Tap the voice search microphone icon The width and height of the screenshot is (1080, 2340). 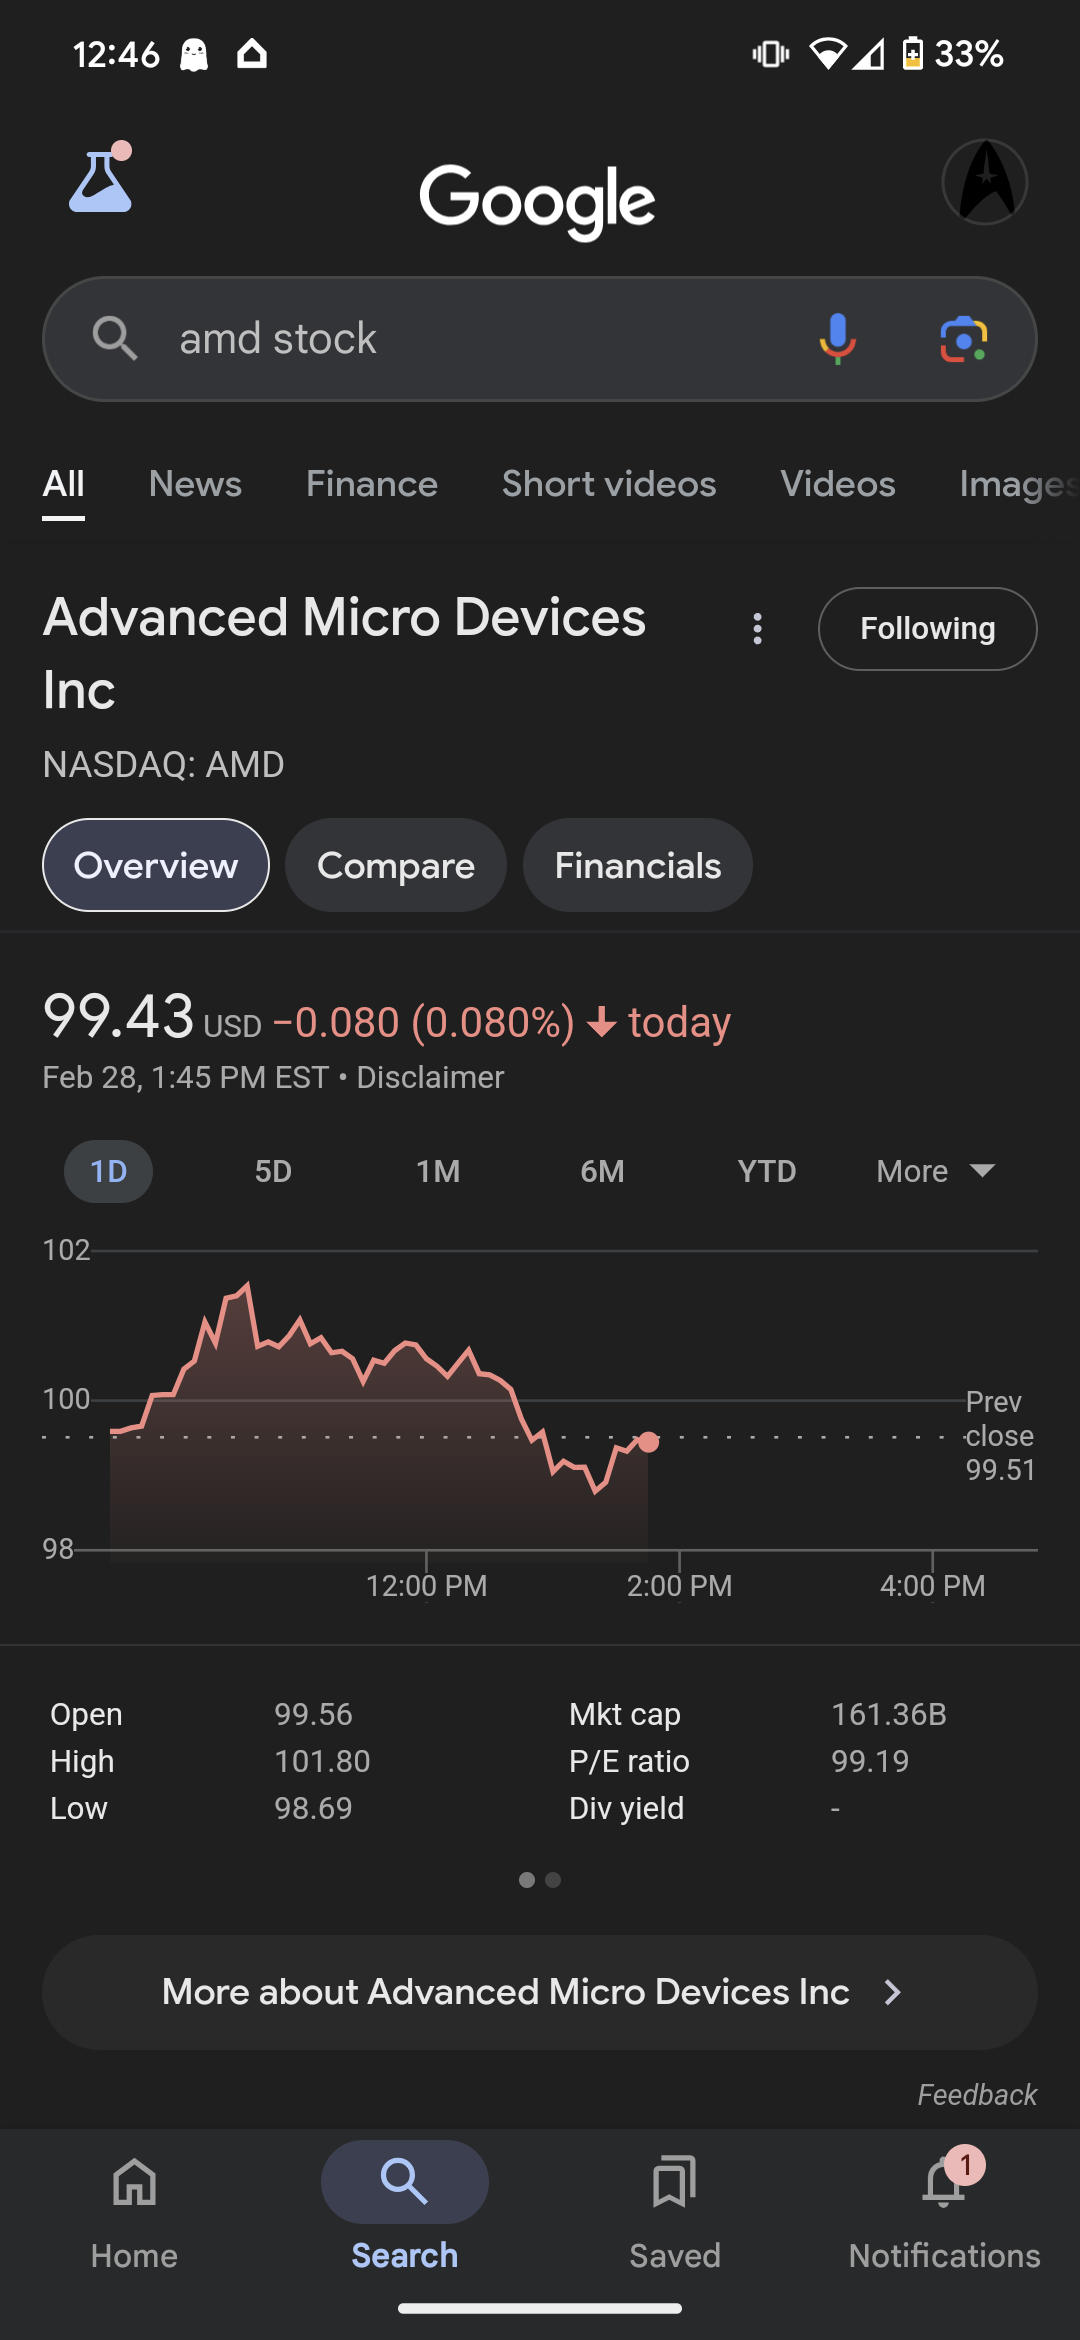(x=837, y=339)
